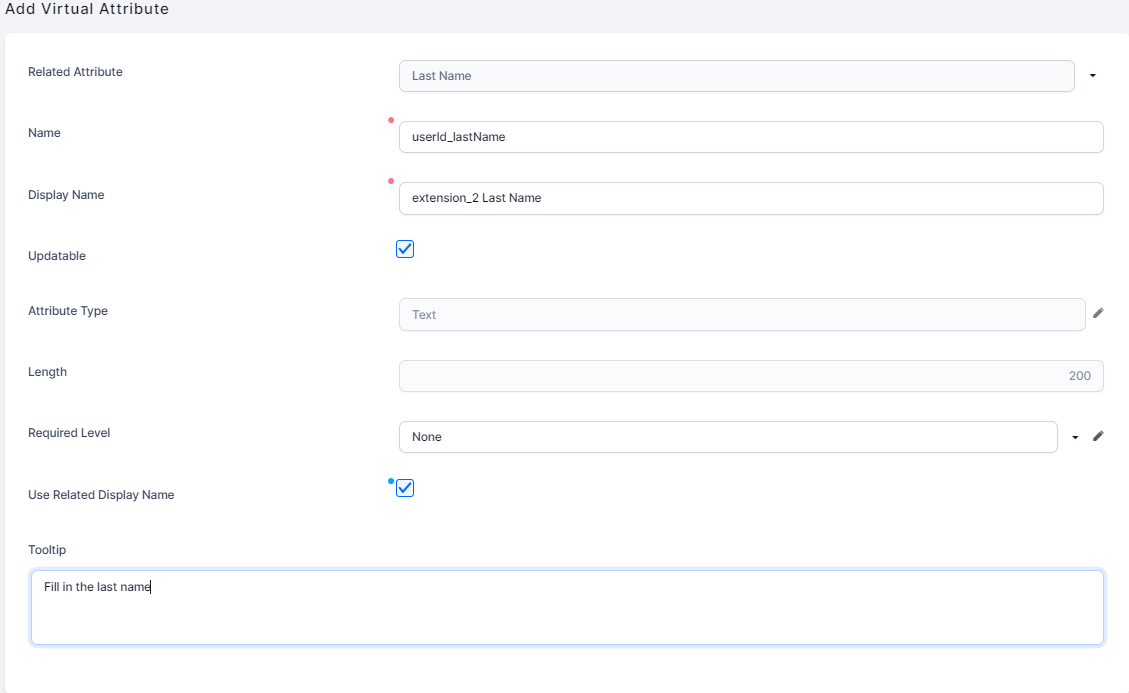Click the pencil icon next to Attribute Type

pos(1097,313)
